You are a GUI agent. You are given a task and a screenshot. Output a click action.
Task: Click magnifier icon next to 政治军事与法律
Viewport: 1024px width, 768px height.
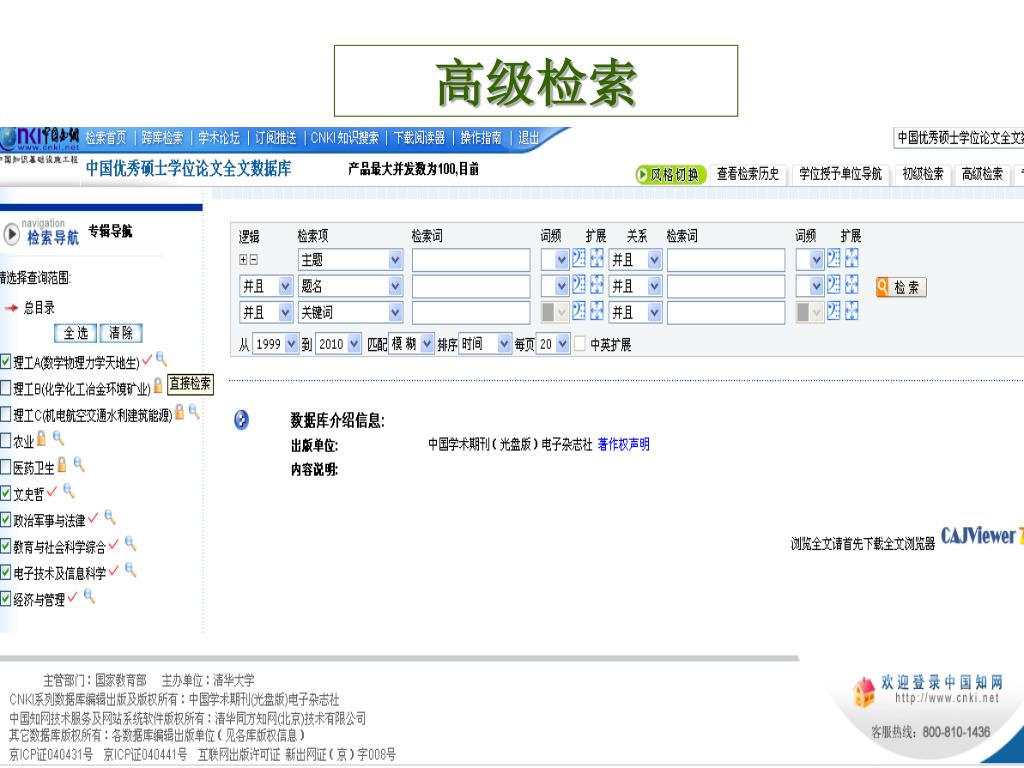tap(110, 517)
